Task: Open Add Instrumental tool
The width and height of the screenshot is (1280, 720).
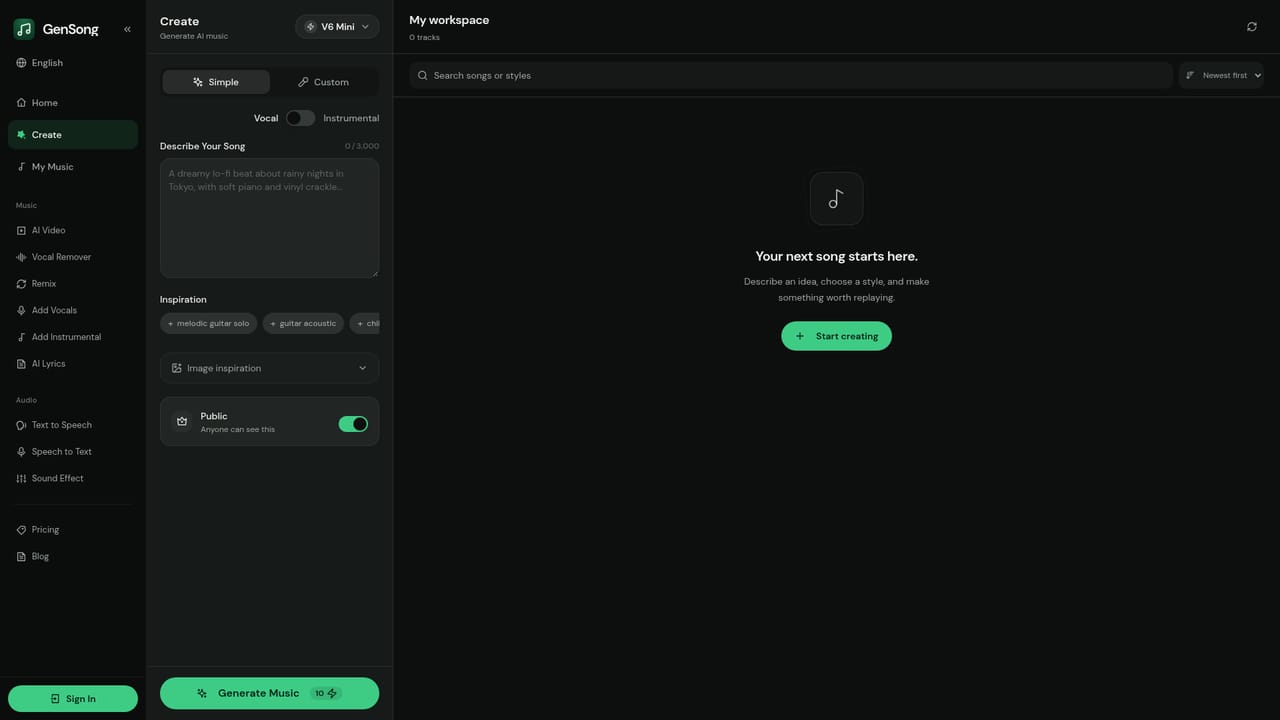Action: (72, 337)
